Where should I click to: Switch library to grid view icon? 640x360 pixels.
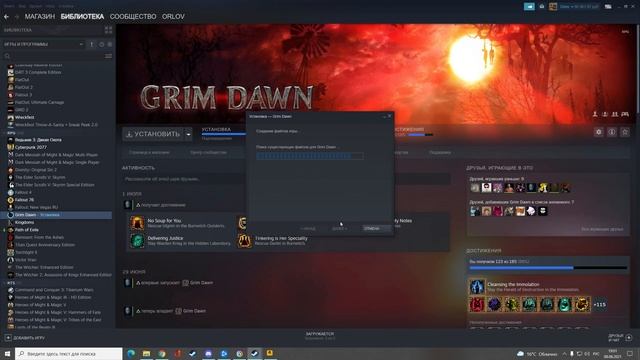point(108,30)
